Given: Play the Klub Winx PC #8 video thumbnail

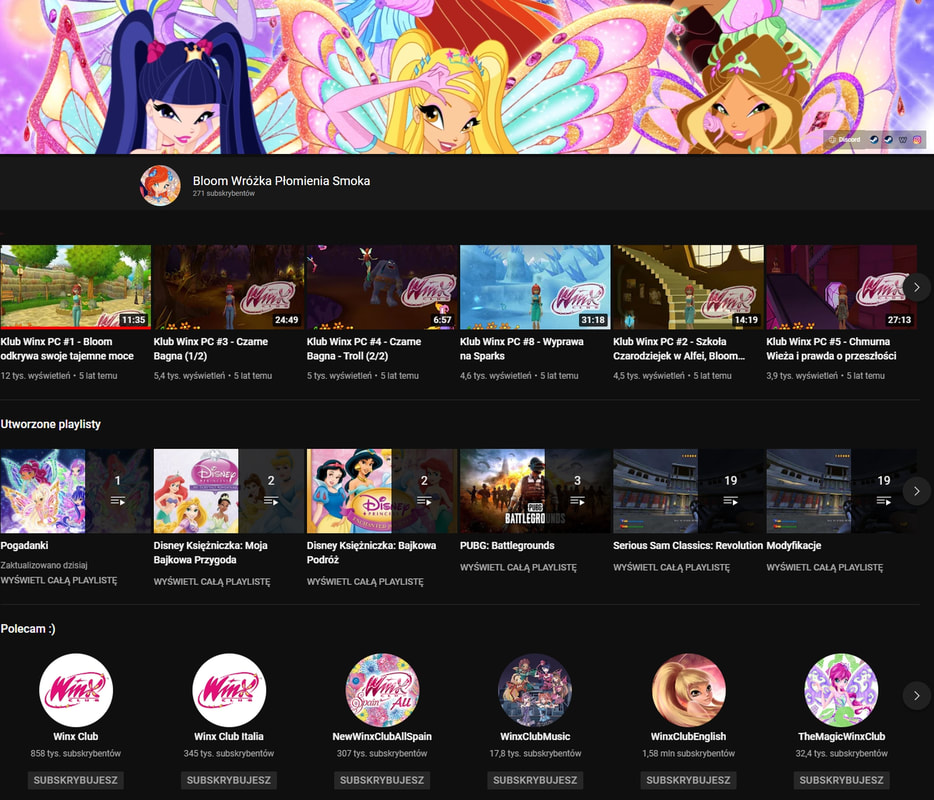Looking at the screenshot, I should tap(535, 287).
